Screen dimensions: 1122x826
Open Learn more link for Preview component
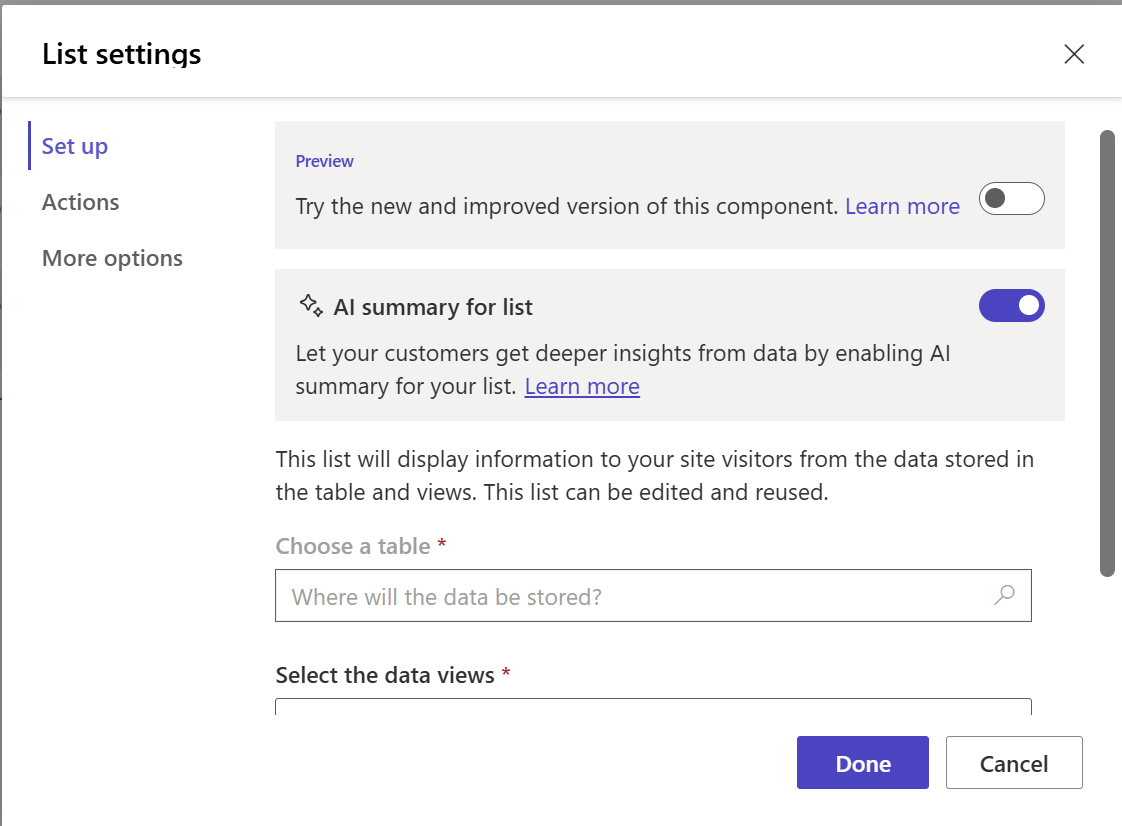click(x=902, y=206)
